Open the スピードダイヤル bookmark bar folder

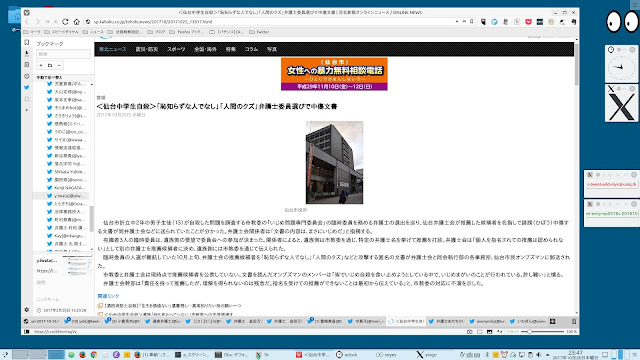(62, 32)
